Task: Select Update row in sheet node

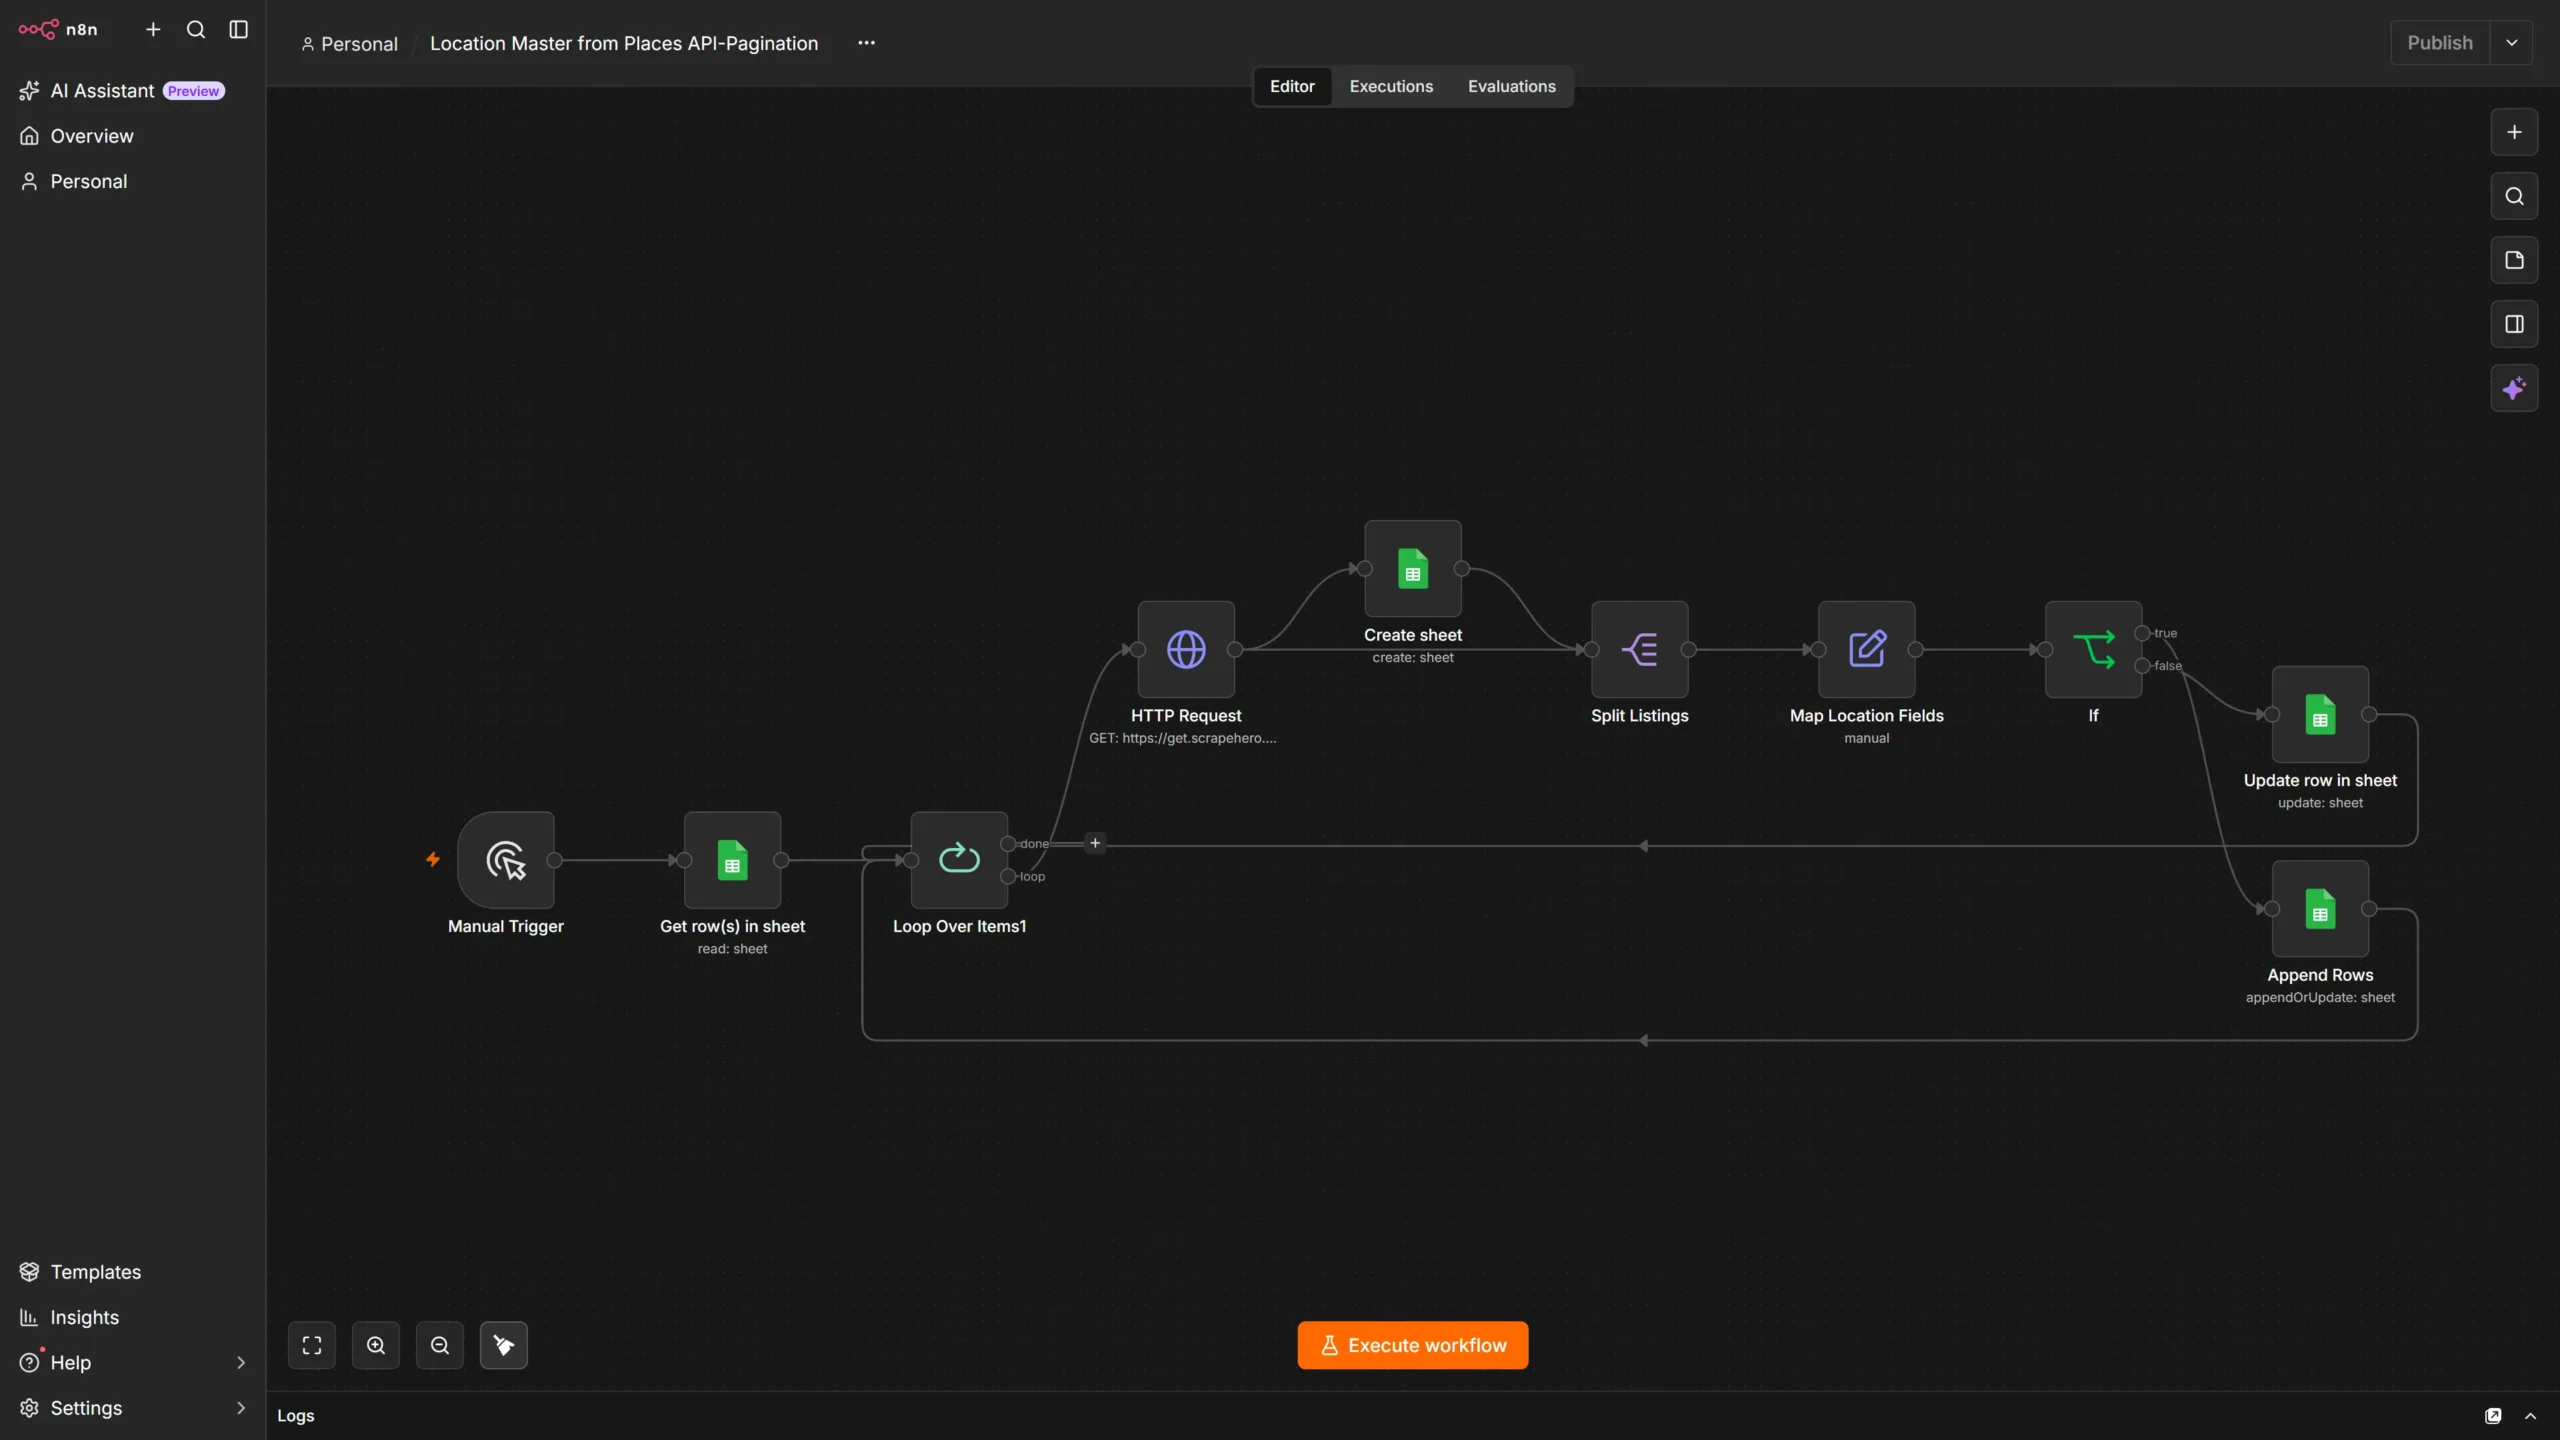Action: [x=2320, y=714]
